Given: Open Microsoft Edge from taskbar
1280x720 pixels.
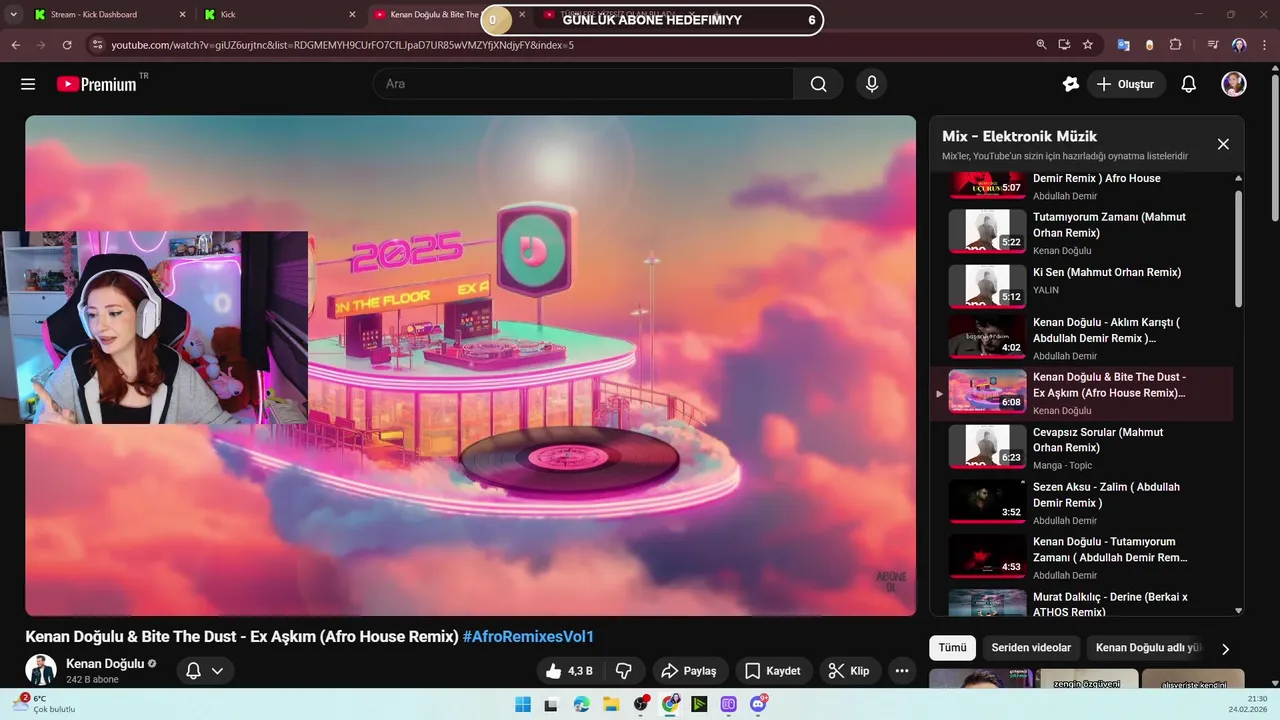Looking at the screenshot, I should (582, 704).
